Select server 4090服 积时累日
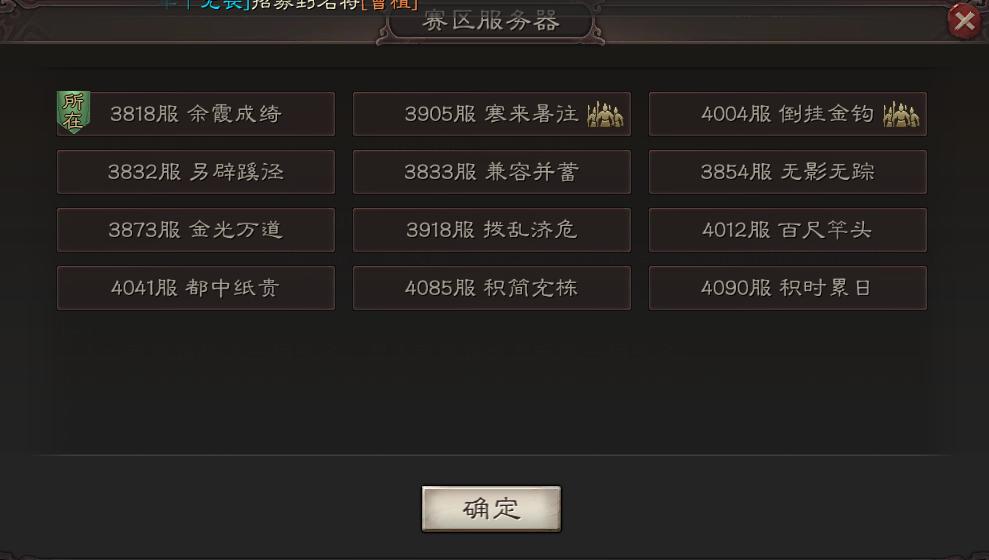Screen dimensions: 989x560 (x=788, y=288)
